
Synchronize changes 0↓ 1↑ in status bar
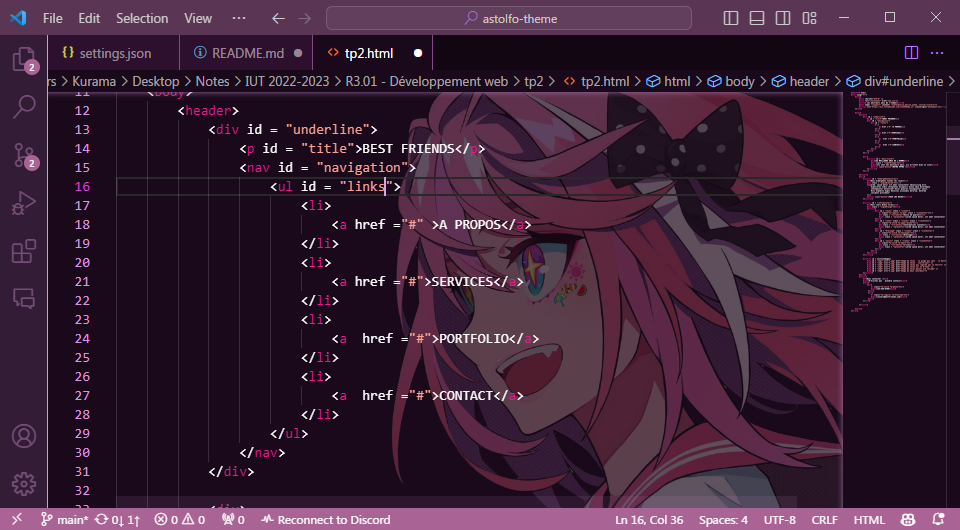118,520
